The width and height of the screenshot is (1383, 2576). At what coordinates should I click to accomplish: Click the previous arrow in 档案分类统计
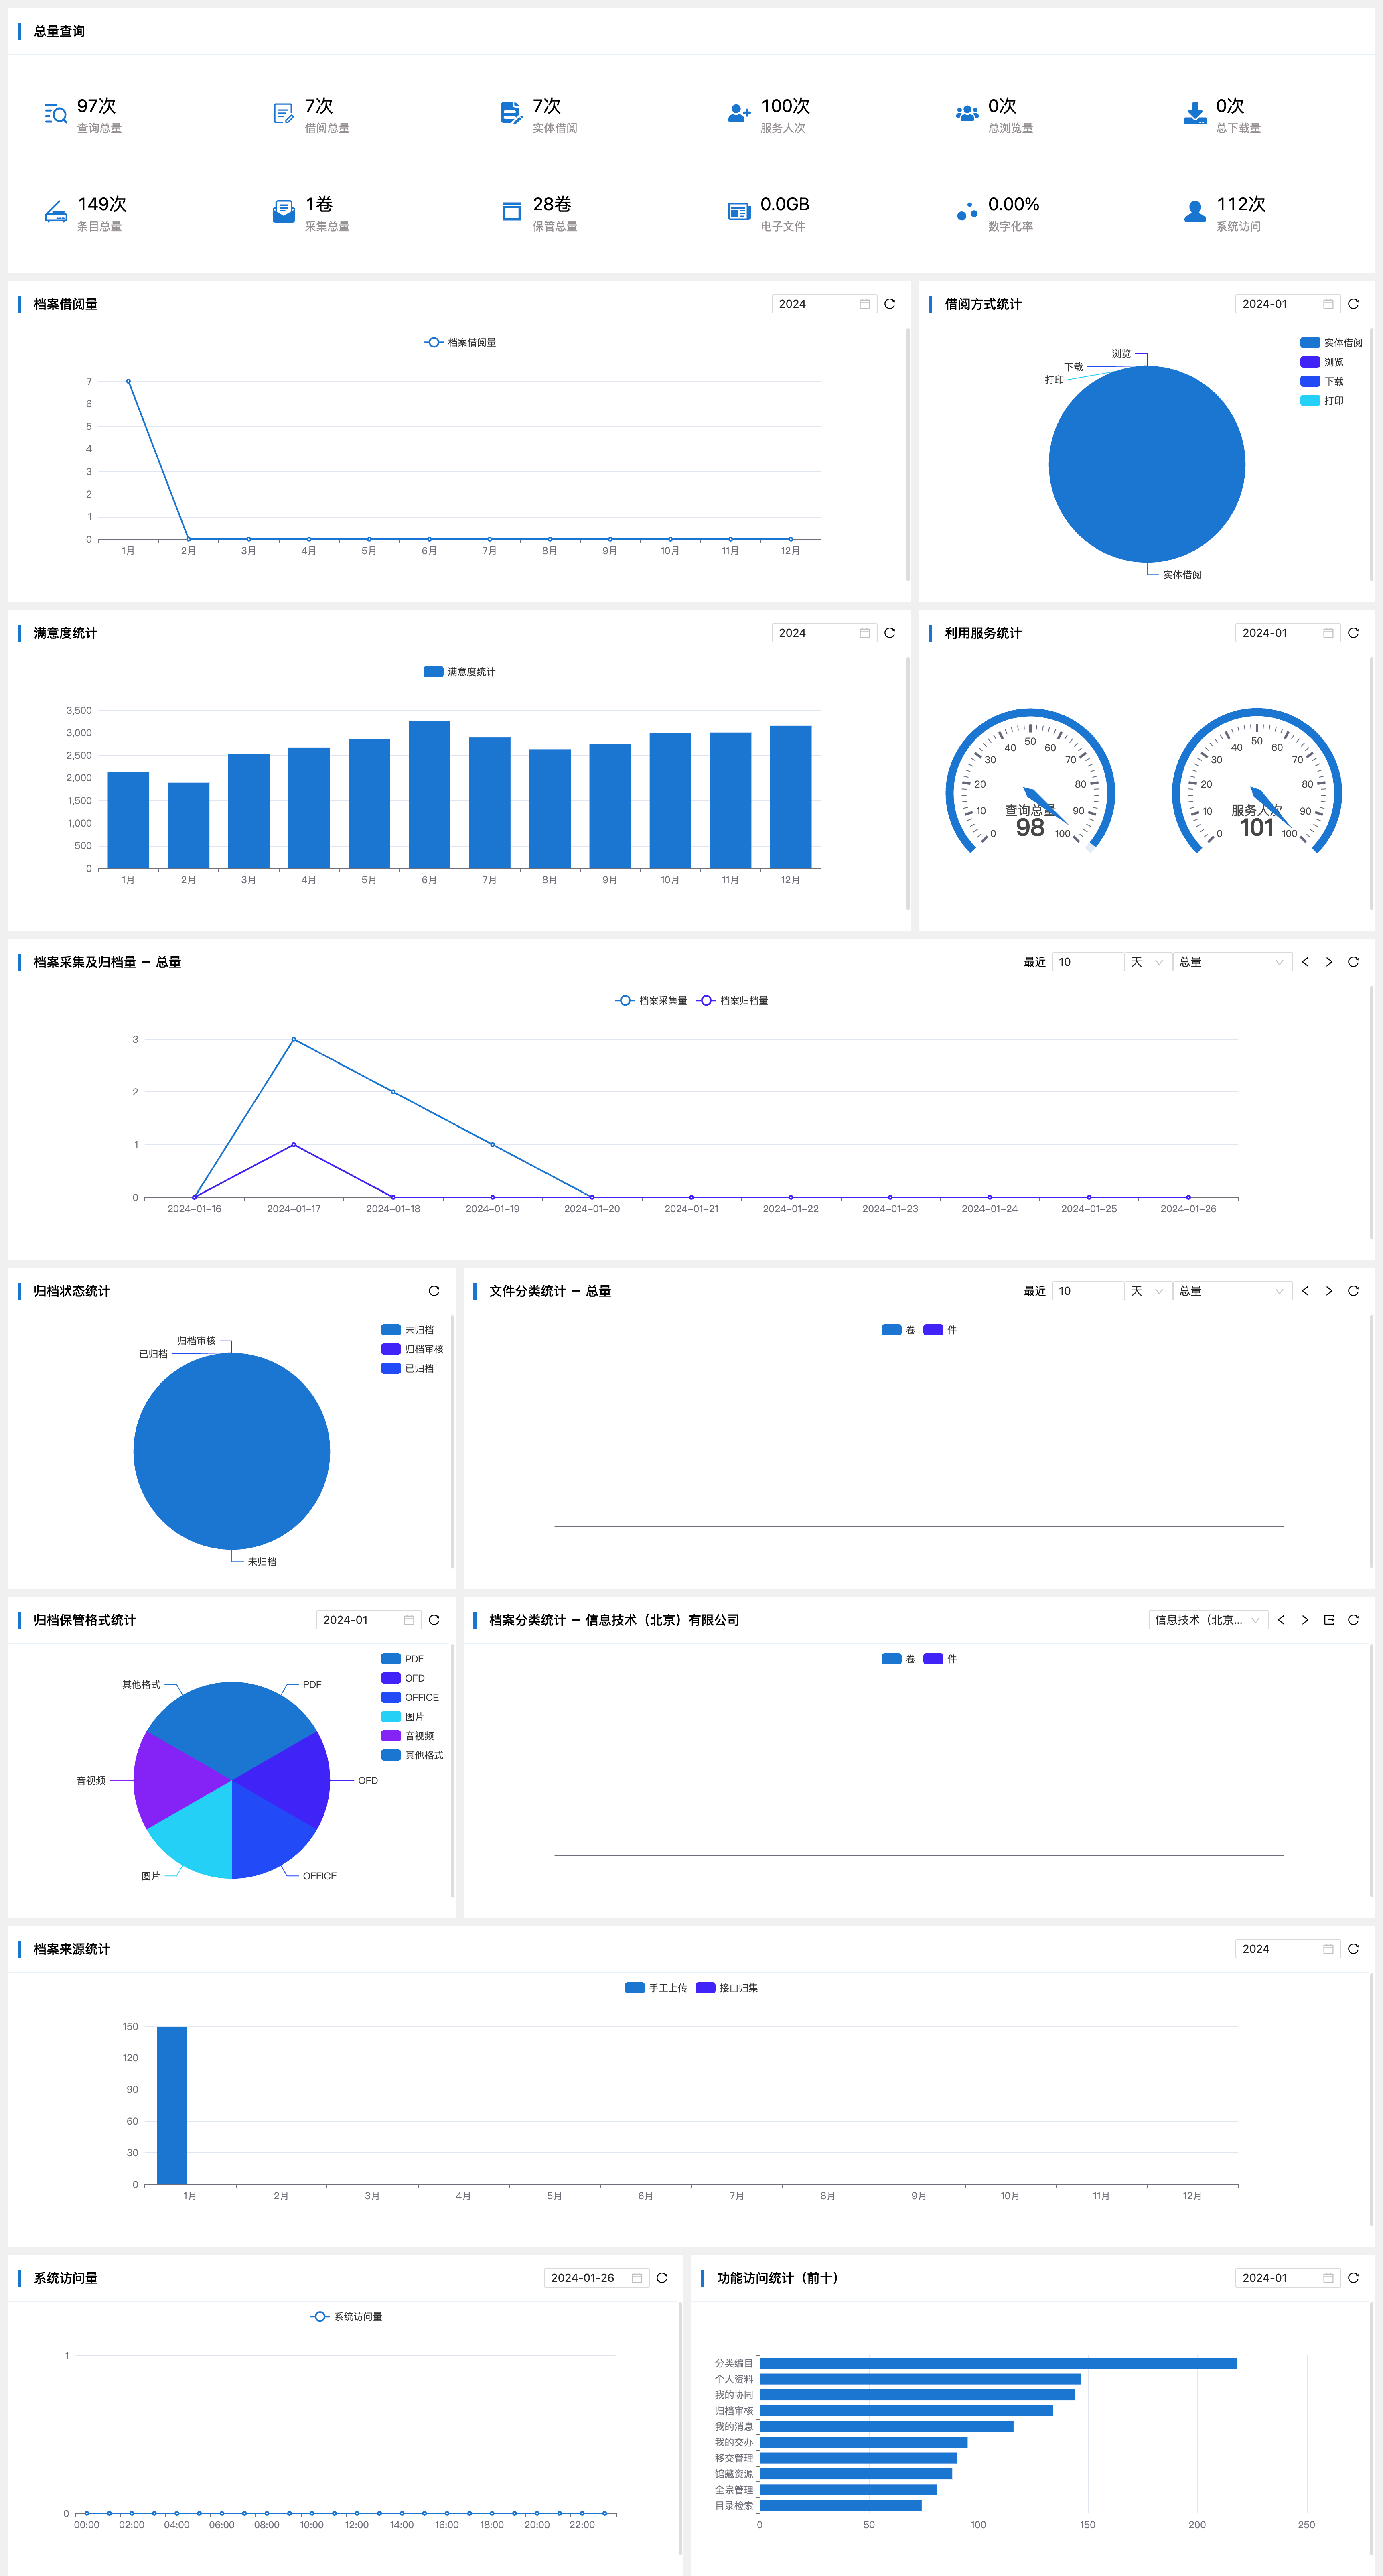tap(1281, 1620)
